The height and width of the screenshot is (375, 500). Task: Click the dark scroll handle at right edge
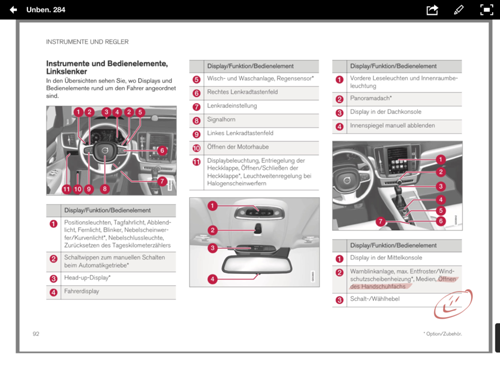(497, 337)
